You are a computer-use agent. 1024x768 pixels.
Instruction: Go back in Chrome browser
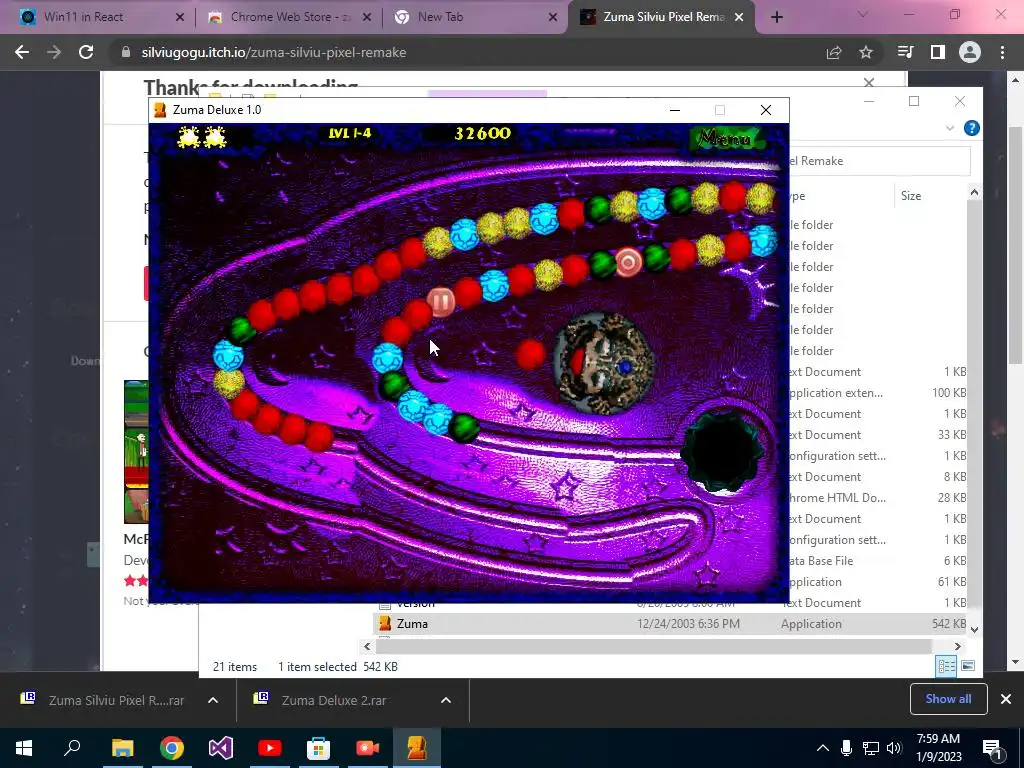[x=22, y=52]
